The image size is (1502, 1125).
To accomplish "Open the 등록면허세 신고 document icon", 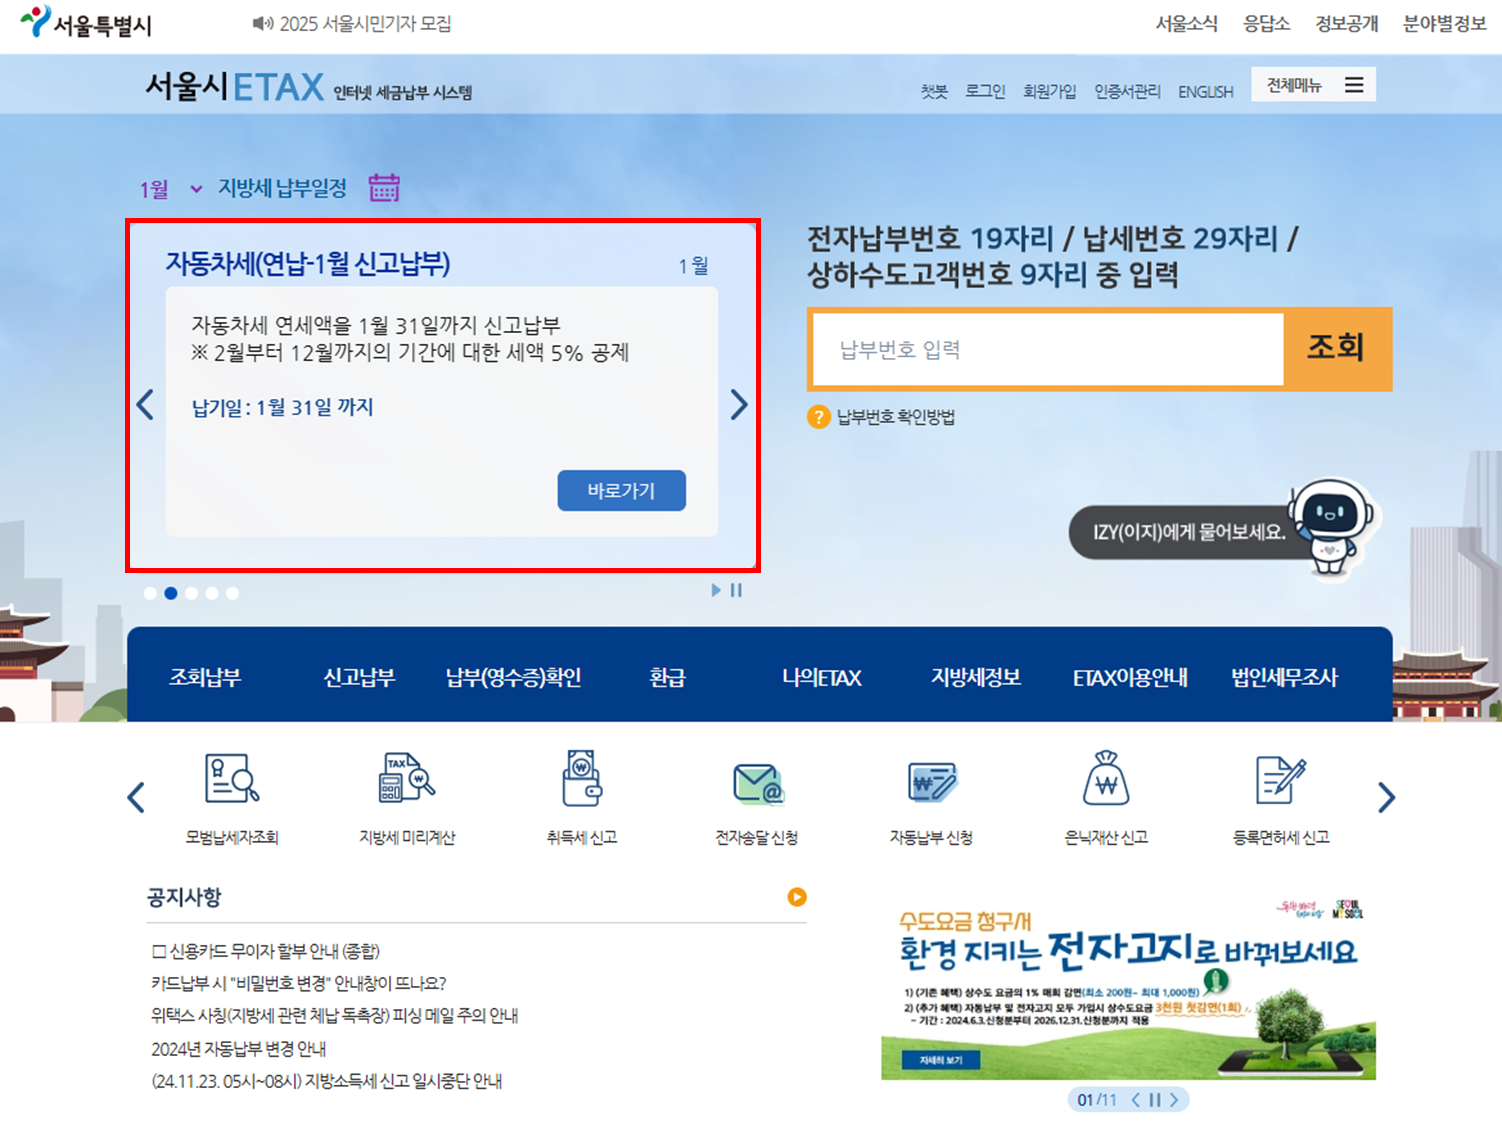I will 1281,780.
